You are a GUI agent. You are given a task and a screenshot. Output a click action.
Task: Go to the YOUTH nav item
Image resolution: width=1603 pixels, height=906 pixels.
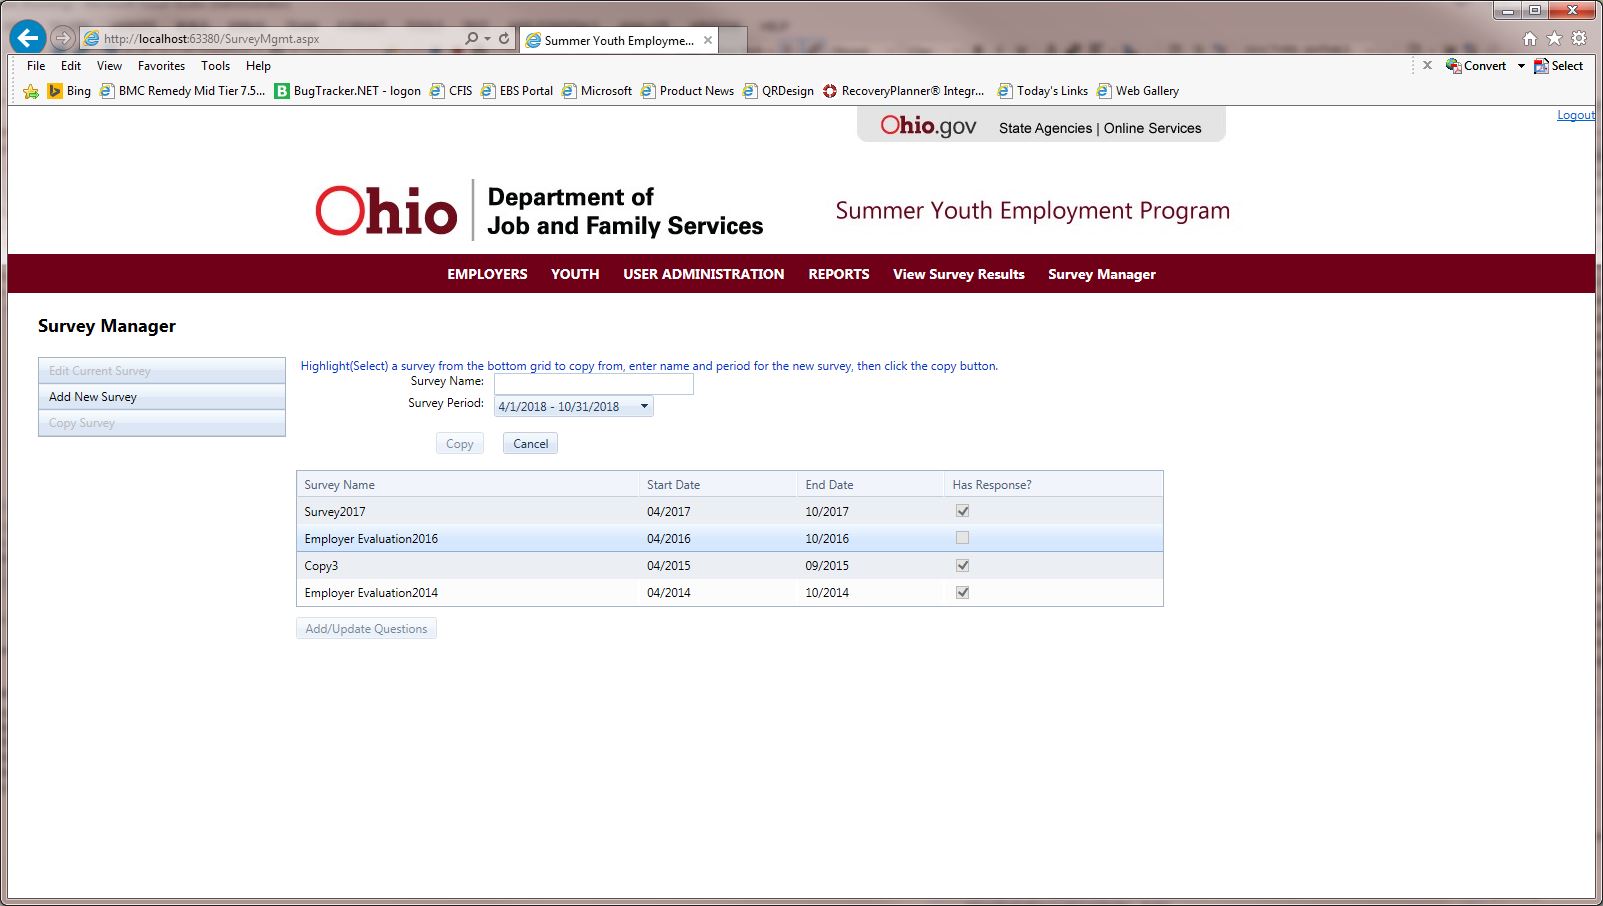[575, 274]
